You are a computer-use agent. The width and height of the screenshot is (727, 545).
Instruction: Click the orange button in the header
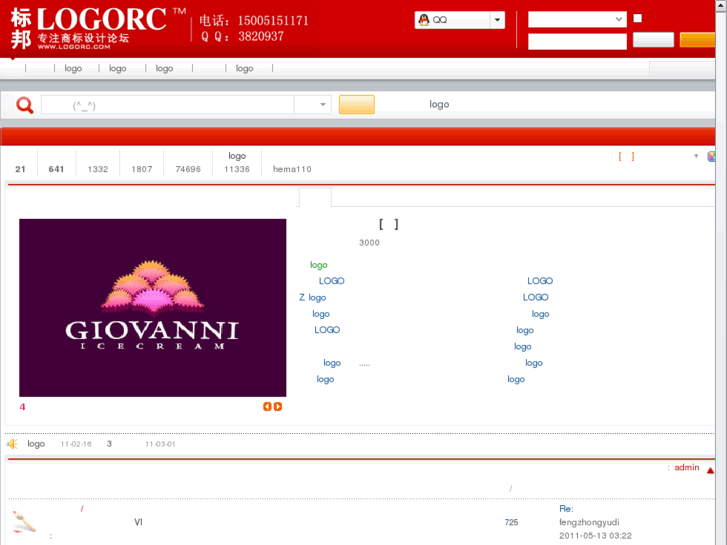pos(697,40)
